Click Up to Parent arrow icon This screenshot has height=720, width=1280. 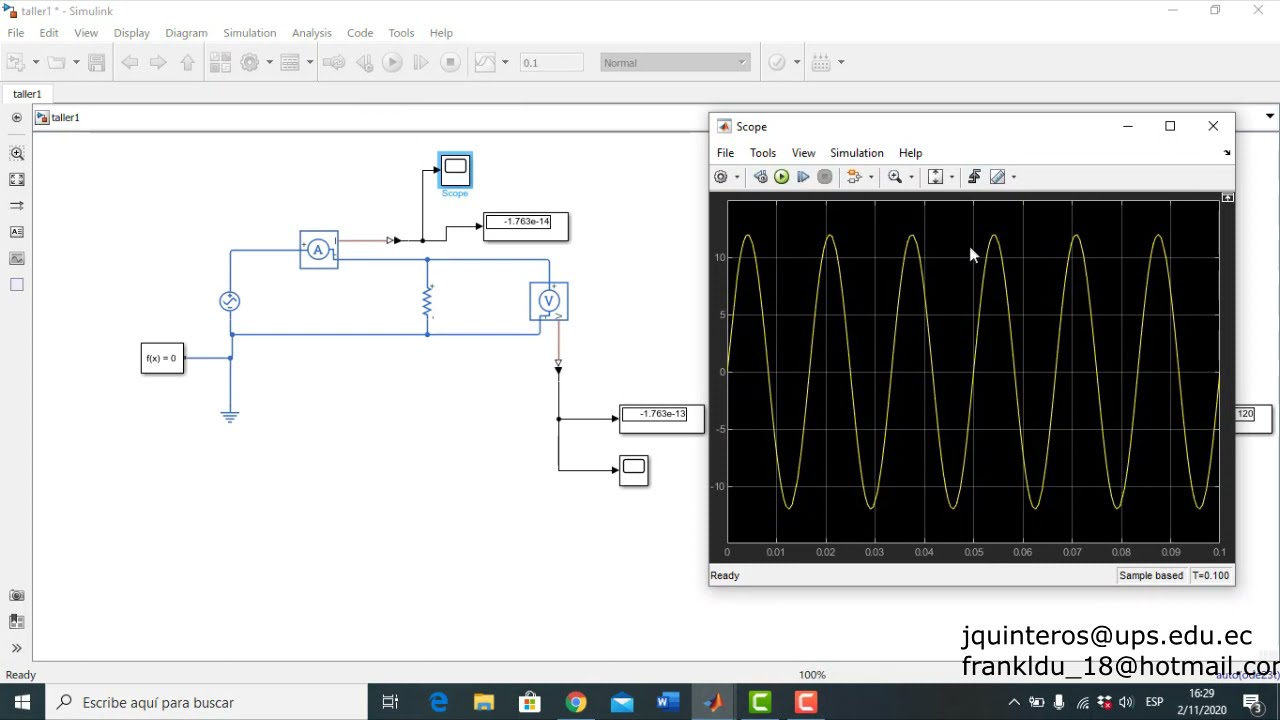click(x=187, y=63)
